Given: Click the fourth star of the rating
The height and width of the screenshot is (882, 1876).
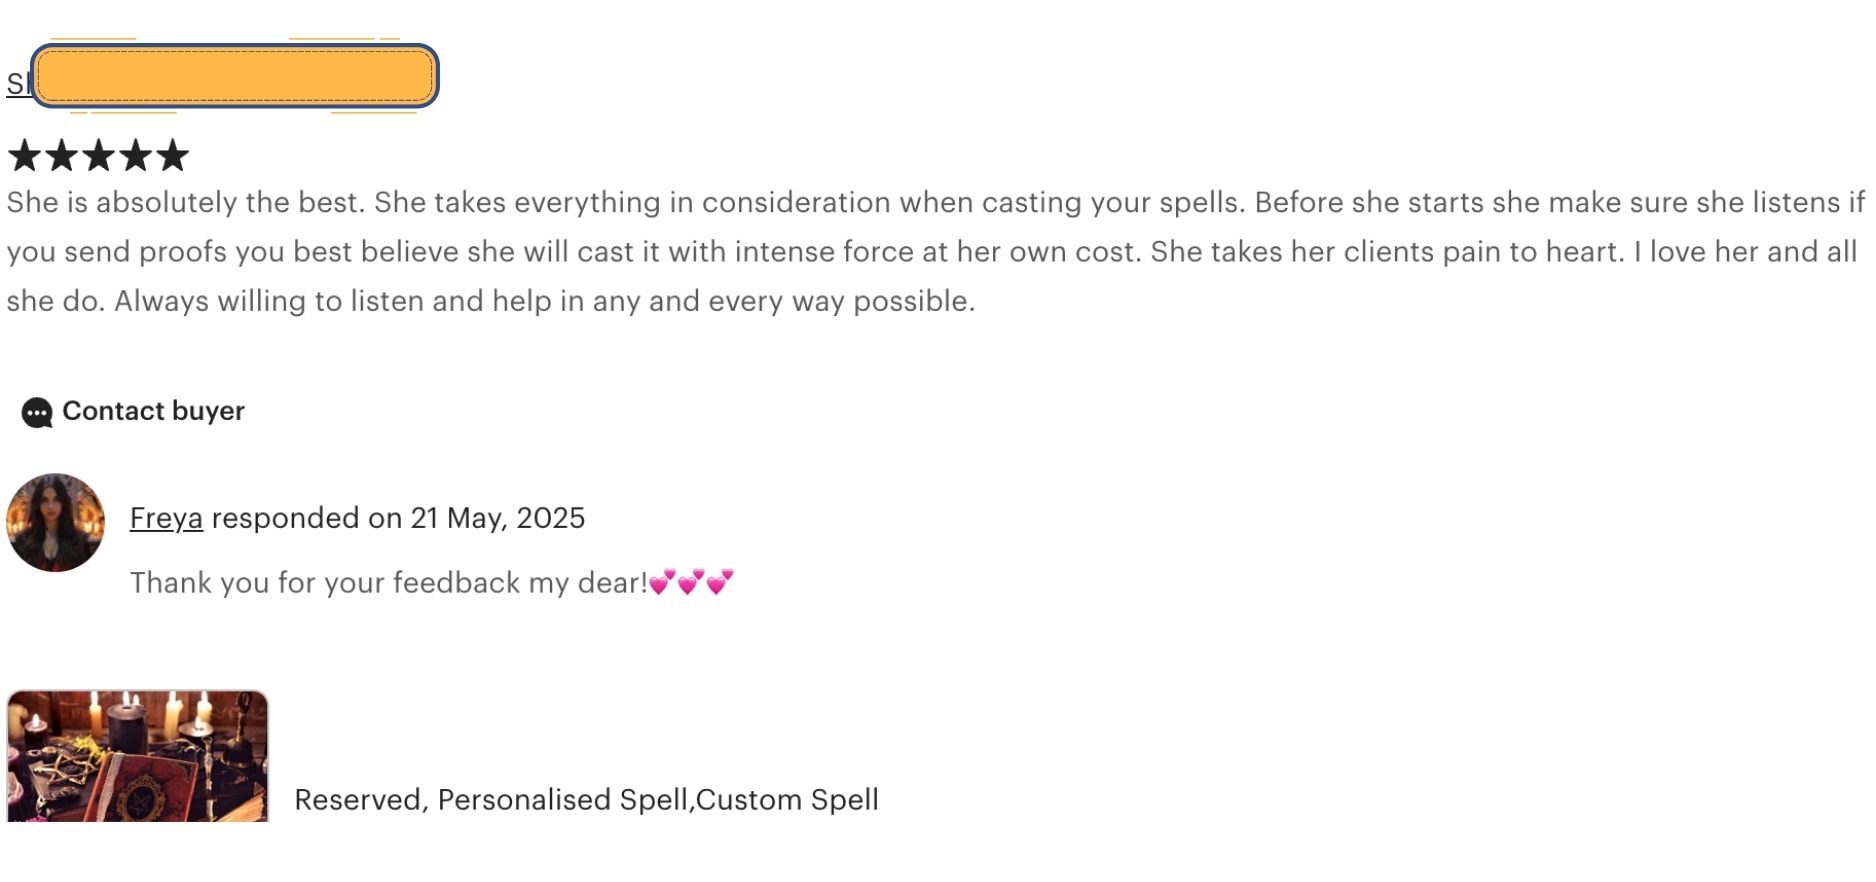Looking at the screenshot, I should [x=135, y=155].
